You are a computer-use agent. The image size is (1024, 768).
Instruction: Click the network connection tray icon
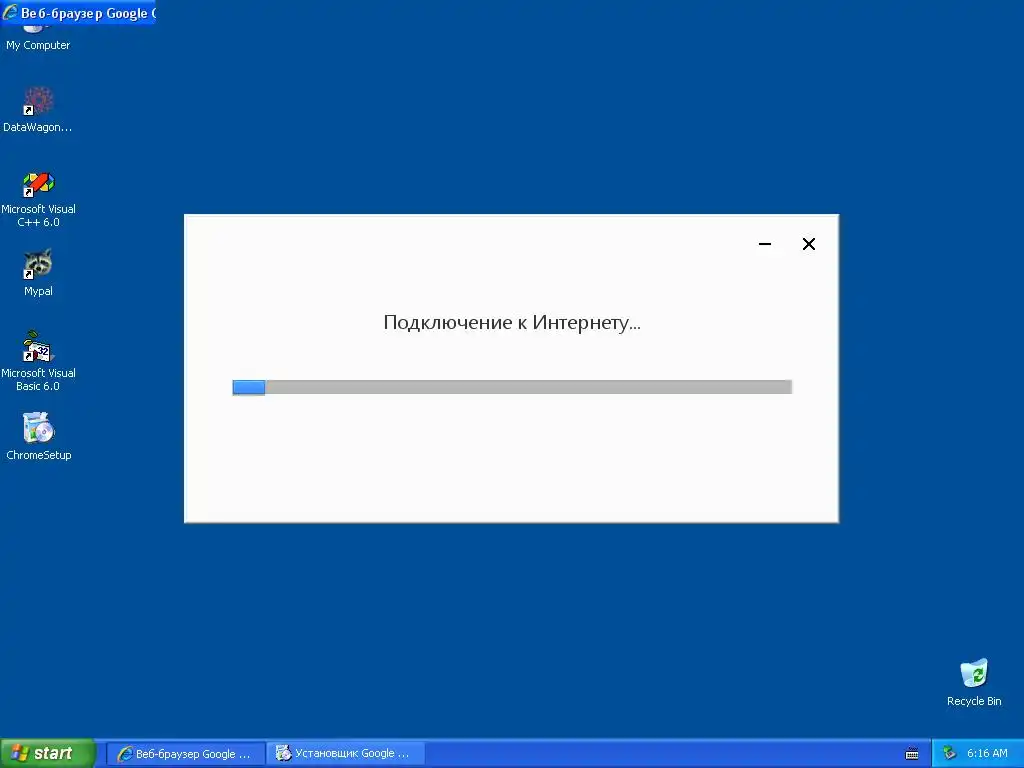click(x=949, y=754)
